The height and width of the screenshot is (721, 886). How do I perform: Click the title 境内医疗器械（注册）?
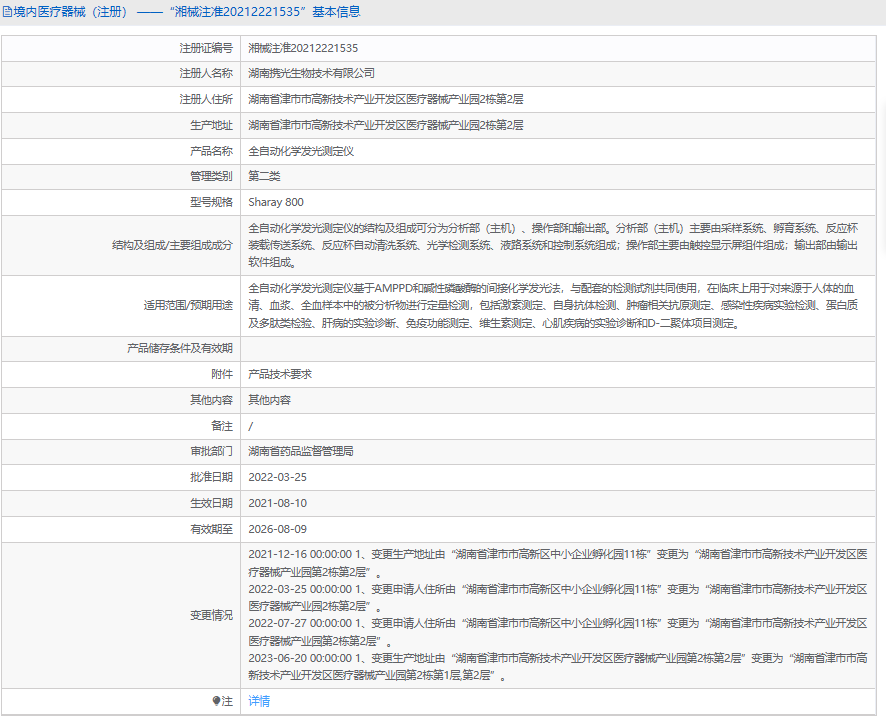tap(71, 12)
